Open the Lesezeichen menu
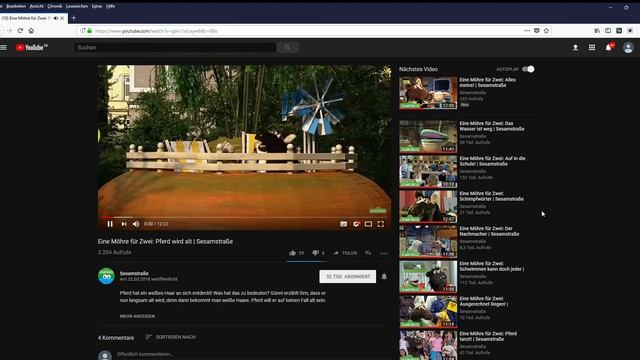The height and width of the screenshot is (360, 640). [77, 6]
